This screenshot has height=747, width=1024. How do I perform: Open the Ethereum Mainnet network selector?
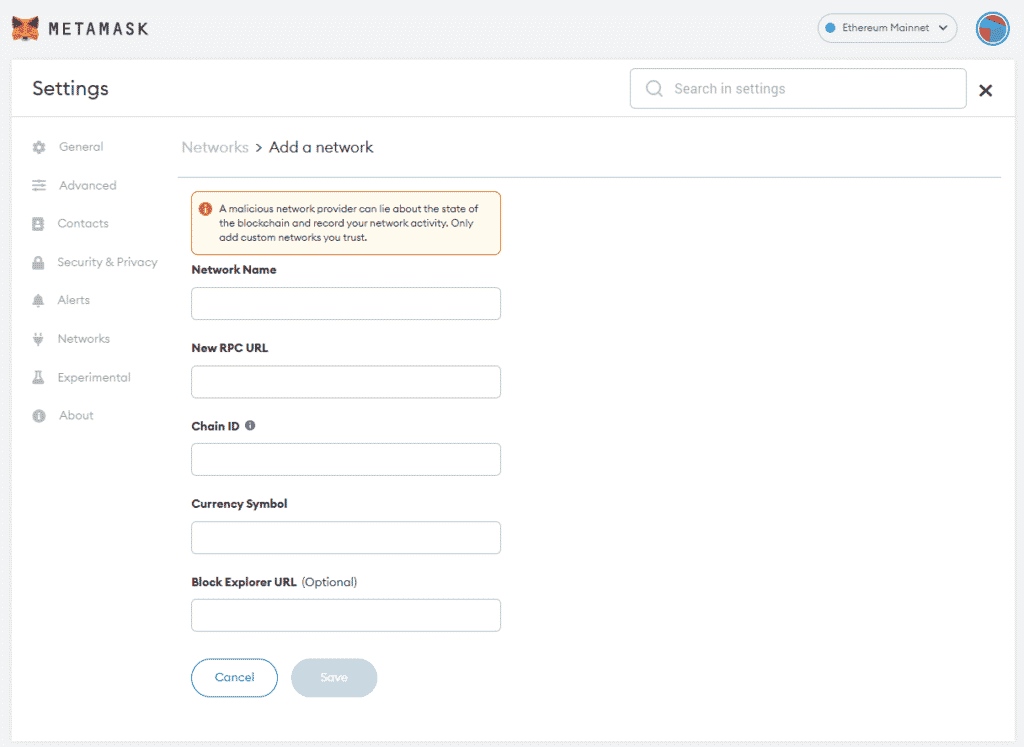coord(886,28)
